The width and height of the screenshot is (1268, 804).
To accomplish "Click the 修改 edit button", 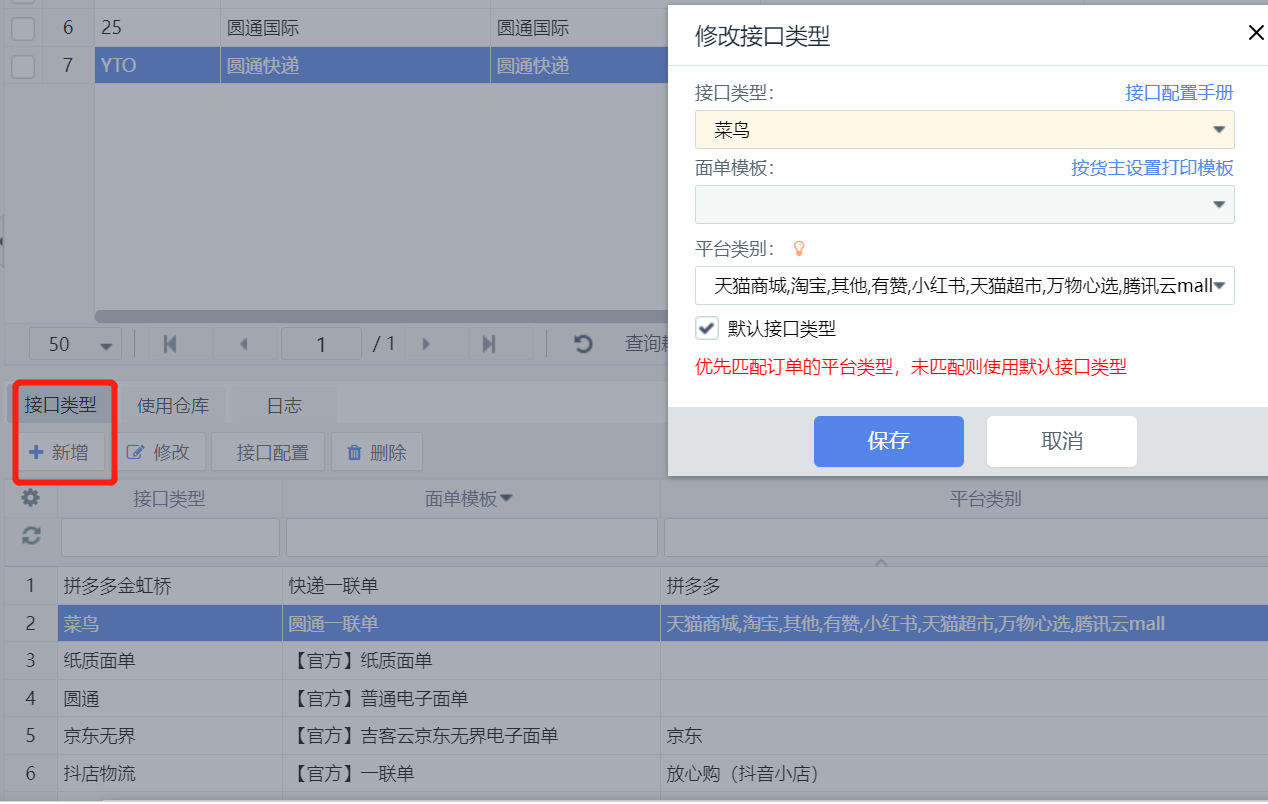I will [158, 452].
